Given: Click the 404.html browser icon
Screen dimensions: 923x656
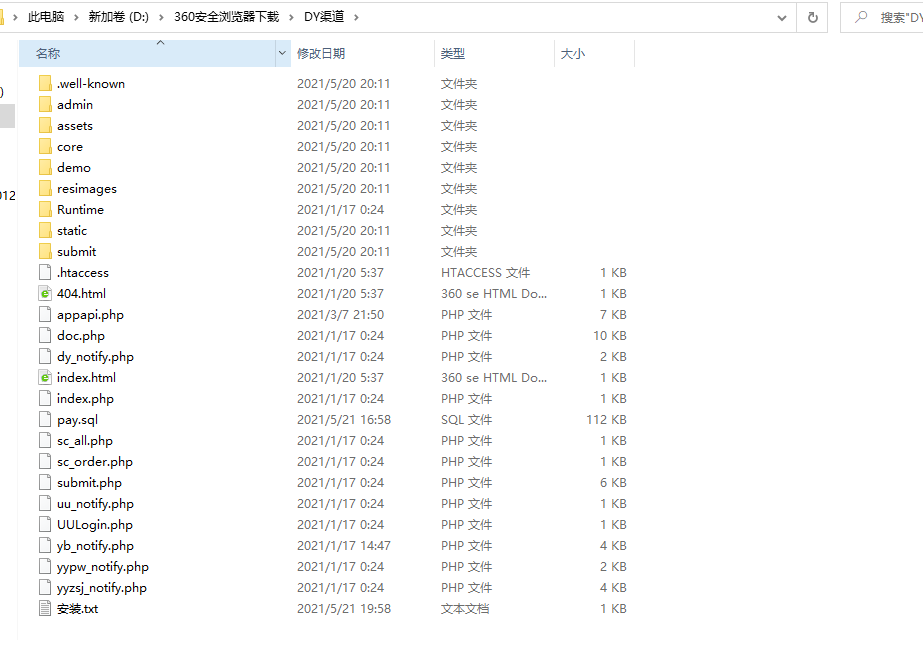Looking at the screenshot, I should pyautogui.click(x=45, y=293).
